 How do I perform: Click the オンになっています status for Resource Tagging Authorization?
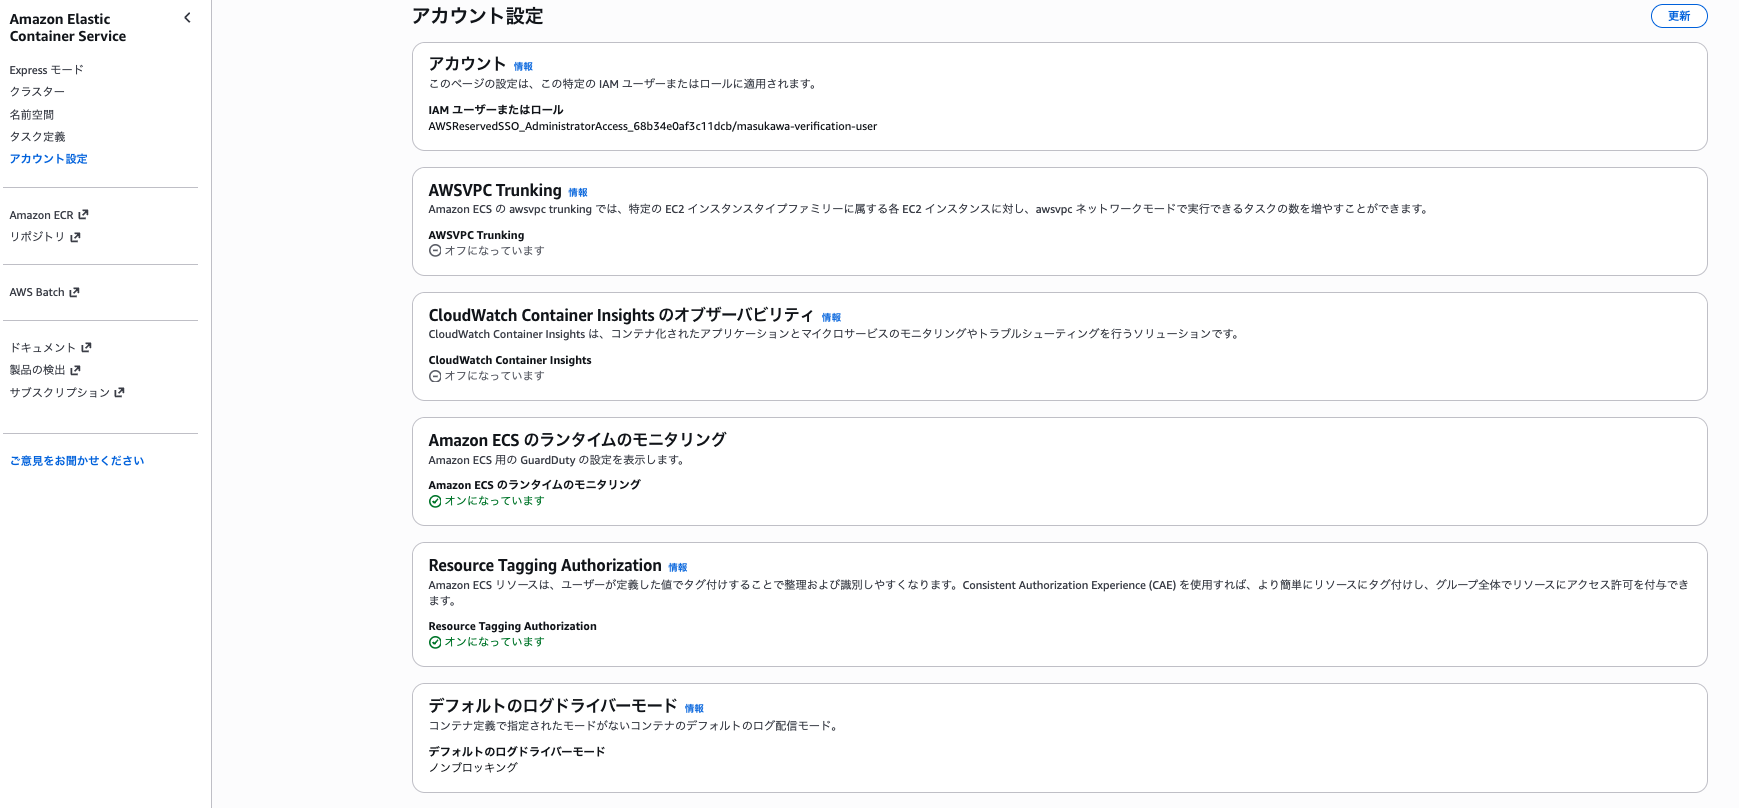491,641
